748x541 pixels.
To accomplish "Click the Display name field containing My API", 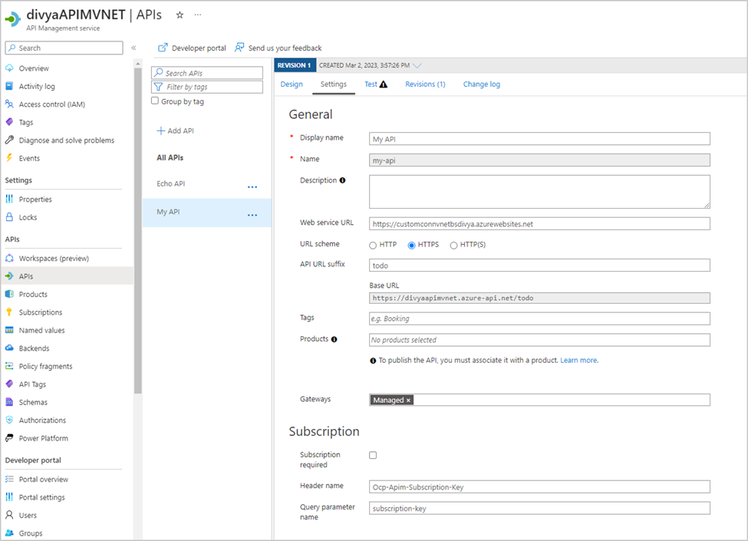I will [540, 139].
